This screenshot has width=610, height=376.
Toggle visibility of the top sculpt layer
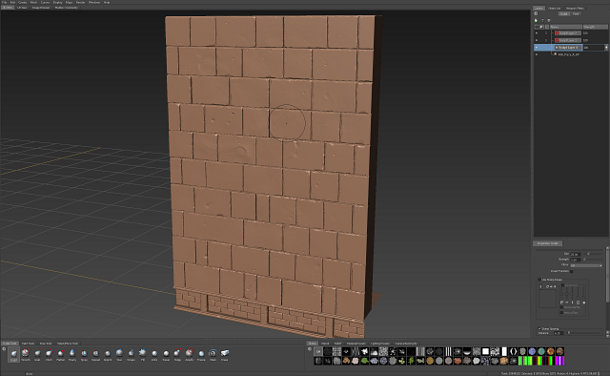tap(536, 33)
